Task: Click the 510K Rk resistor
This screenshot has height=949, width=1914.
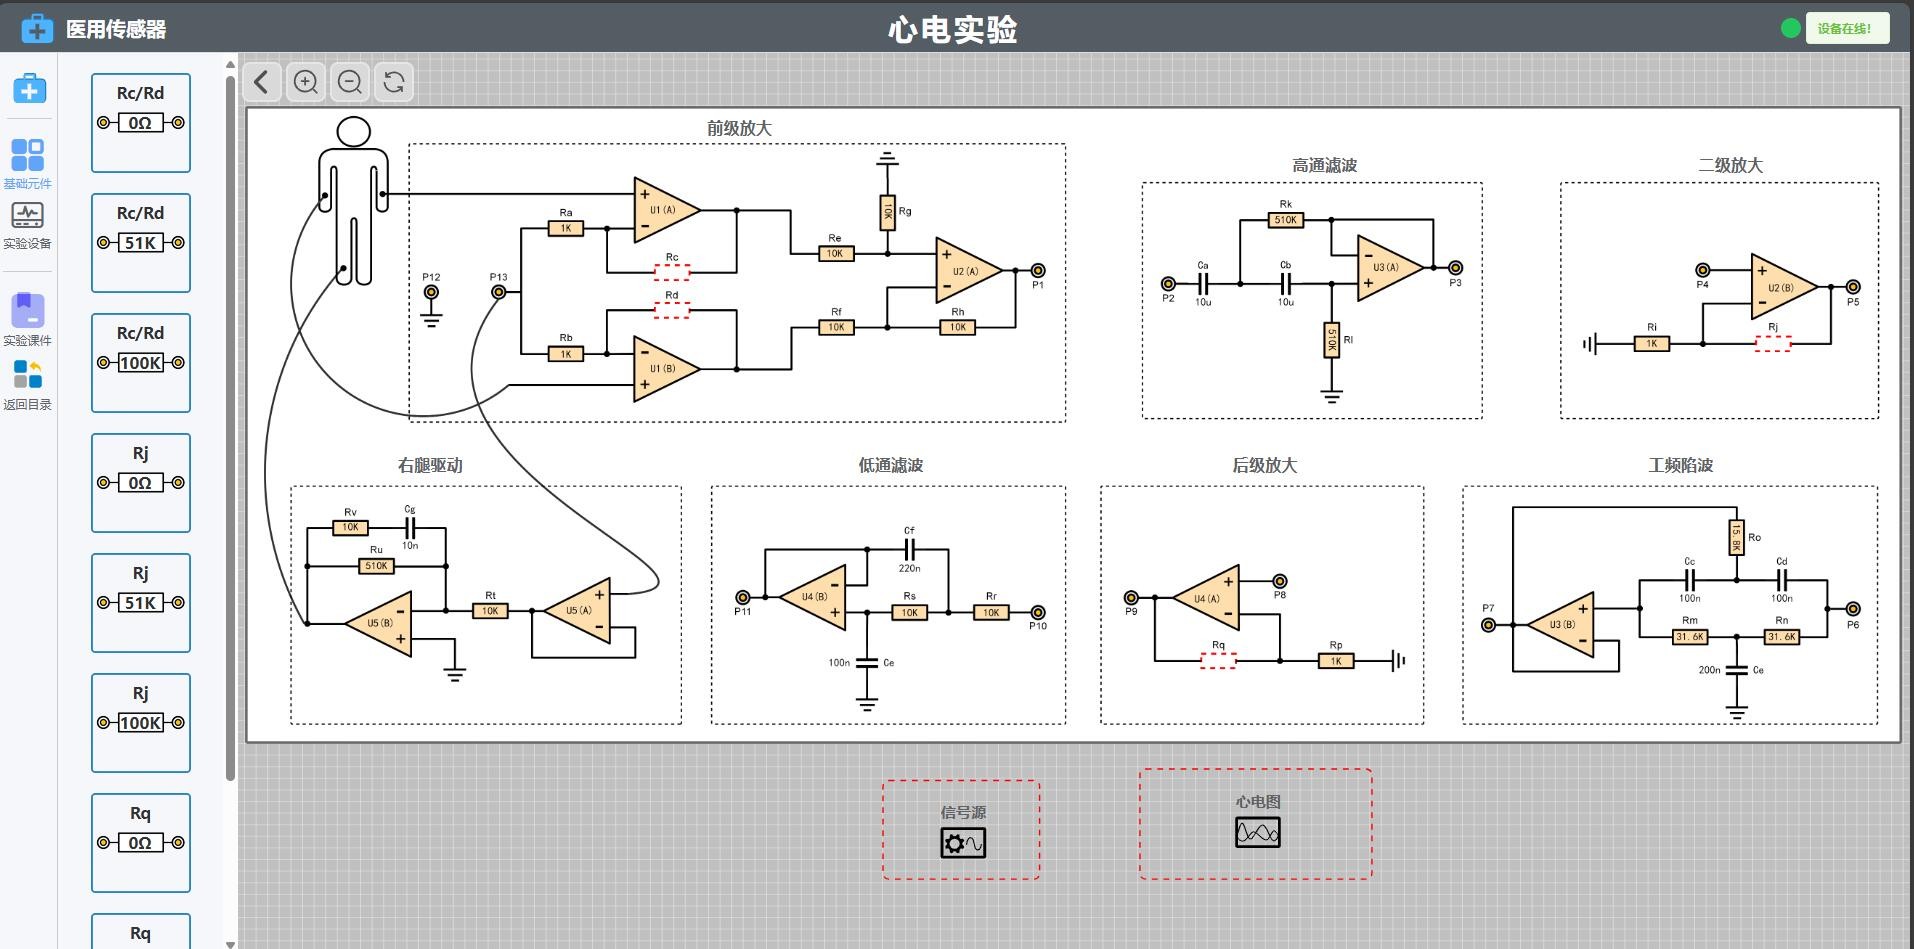Action: point(1286,220)
